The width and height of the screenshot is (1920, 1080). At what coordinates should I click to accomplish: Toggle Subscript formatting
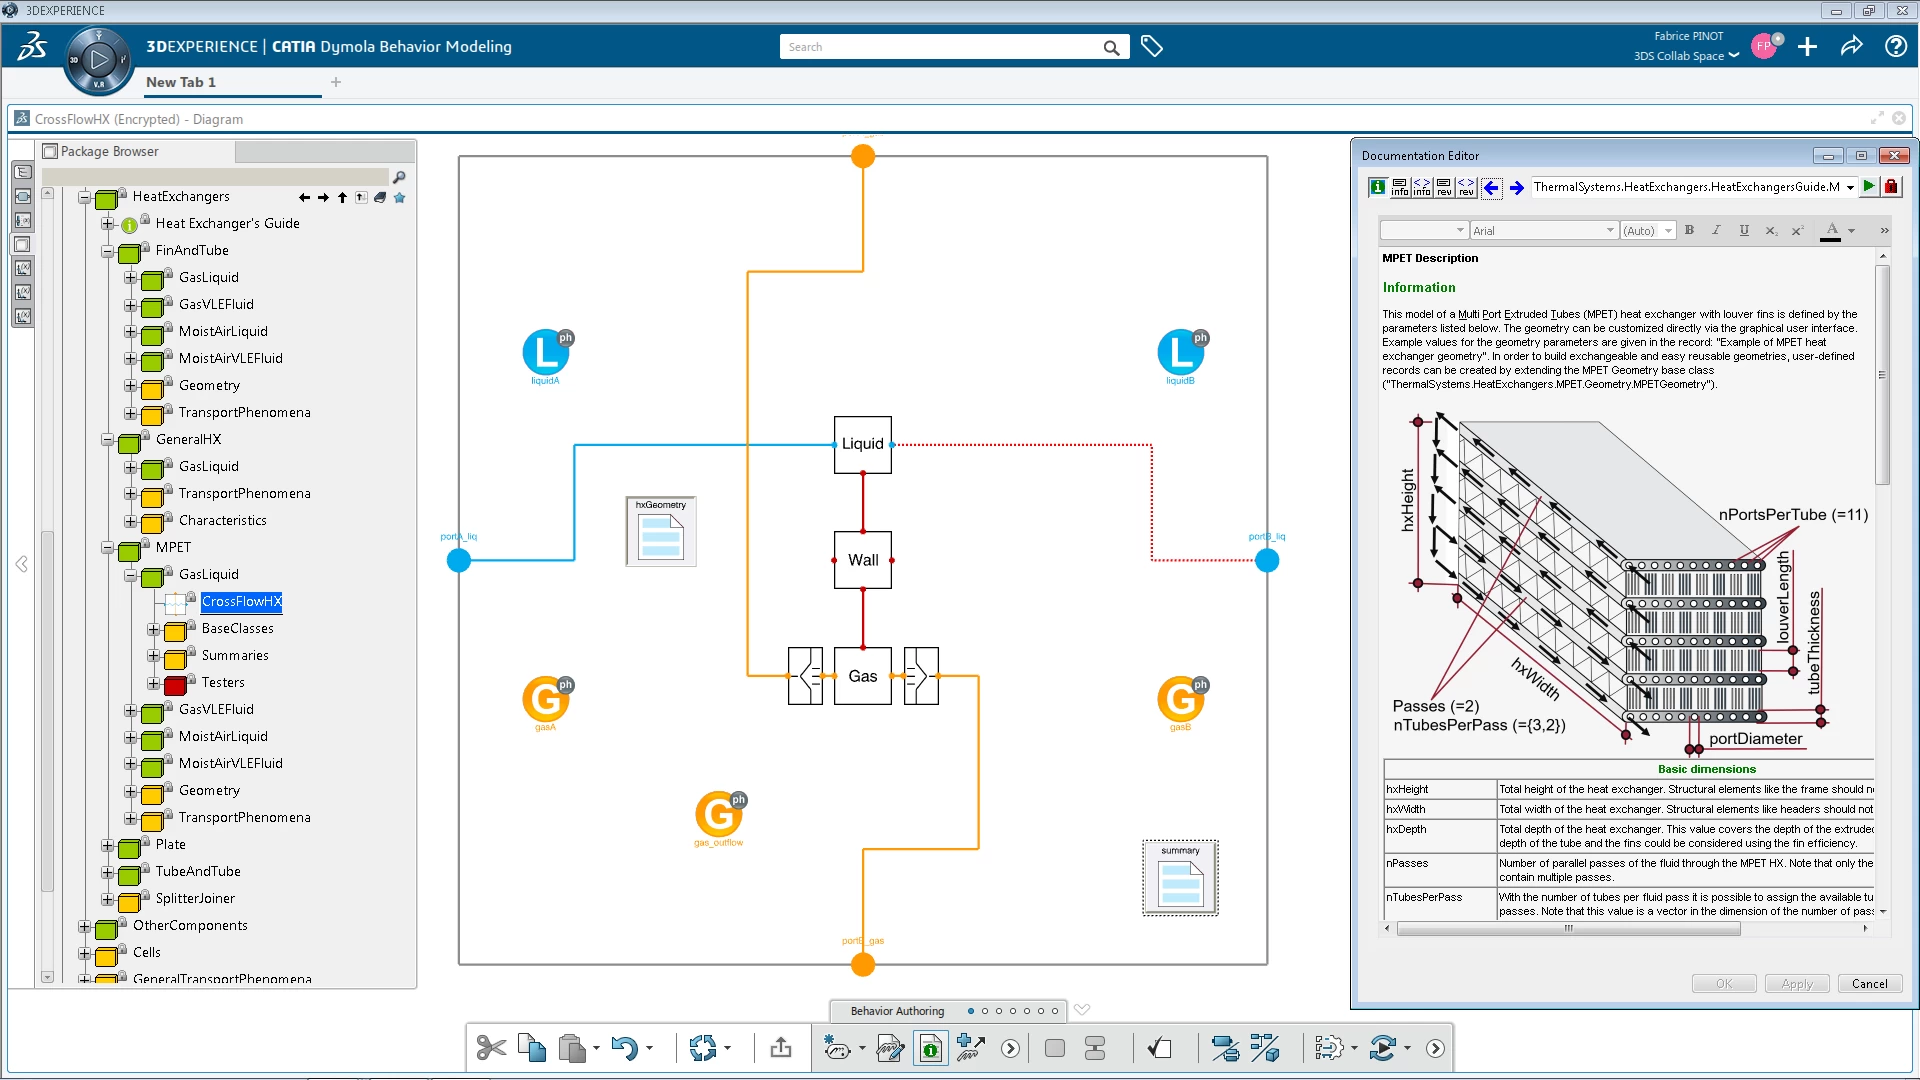[x=1771, y=230]
